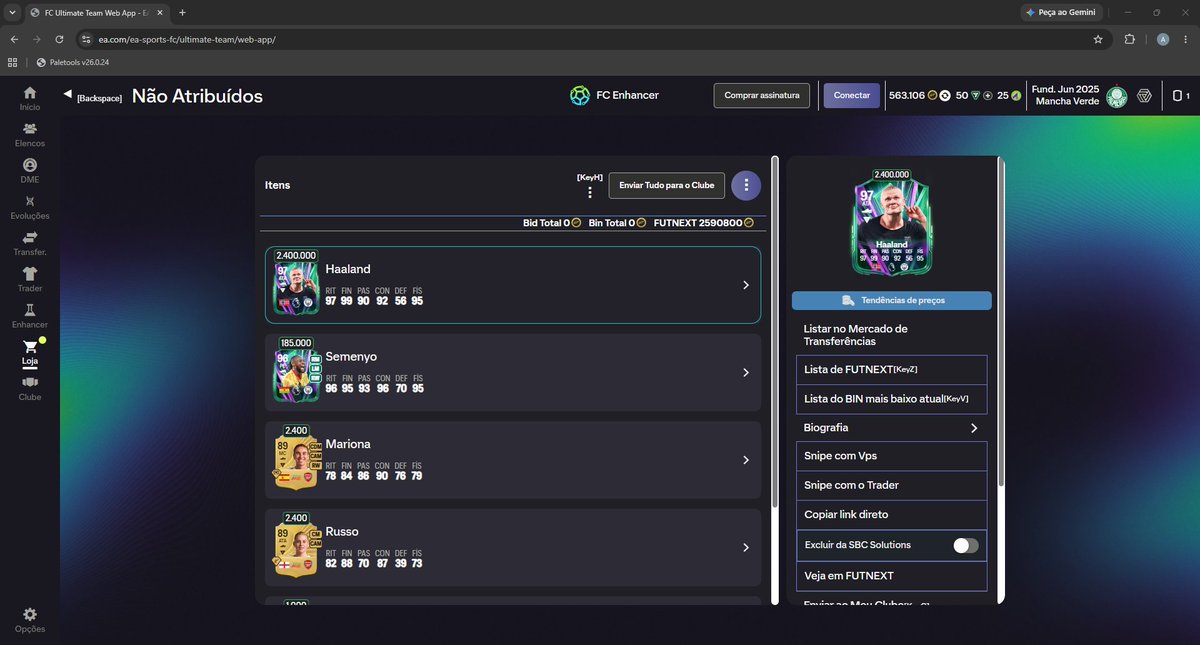Image resolution: width=1200 pixels, height=645 pixels.
Task: Open the SBC storage icon in header
Action: [x=1145, y=96]
